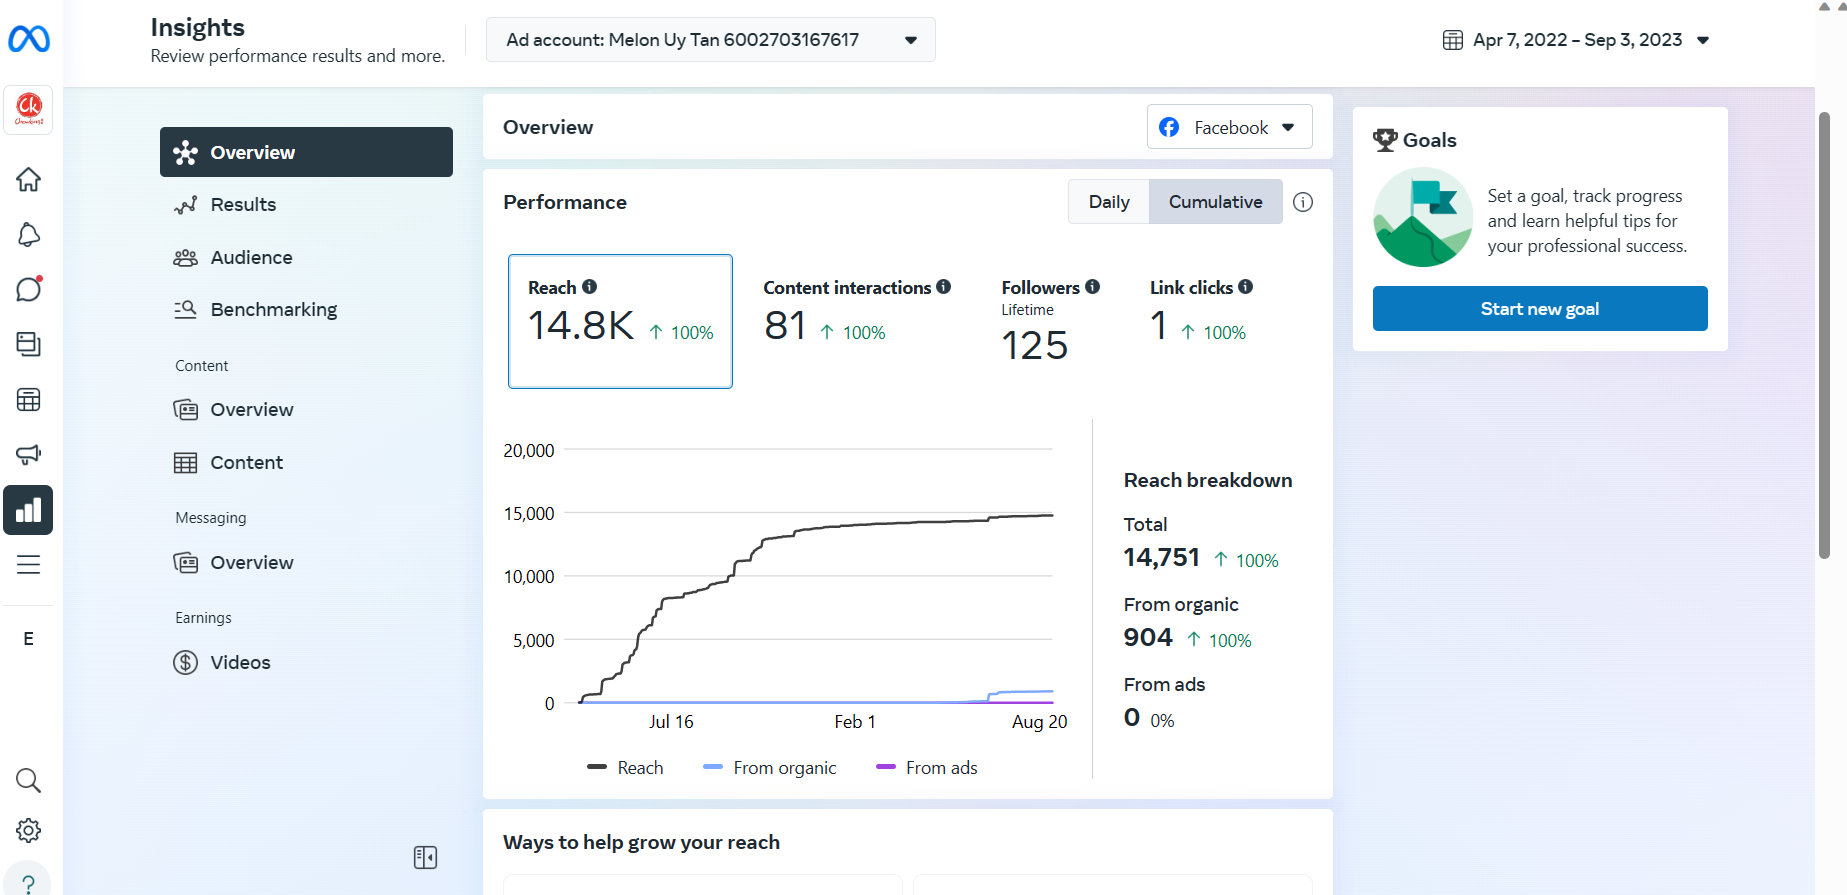
Task: Switch performance view to Cumulative
Action: (1215, 202)
